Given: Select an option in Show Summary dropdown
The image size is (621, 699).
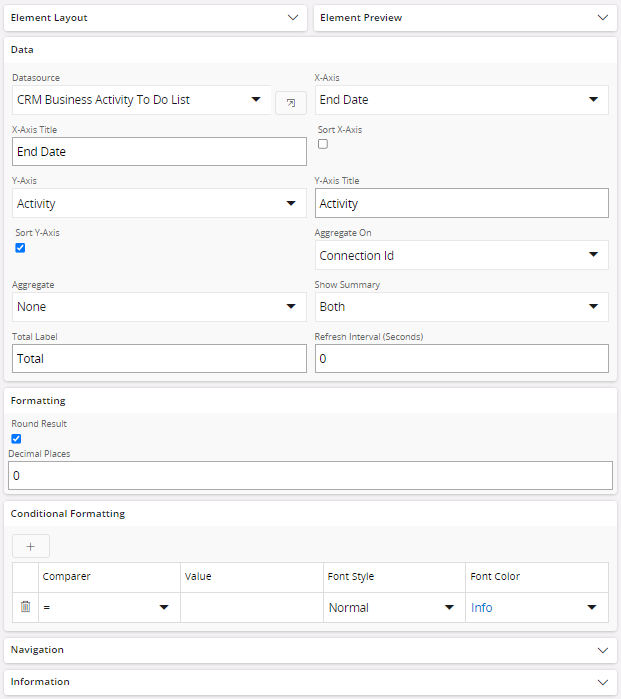Looking at the screenshot, I should point(461,307).
